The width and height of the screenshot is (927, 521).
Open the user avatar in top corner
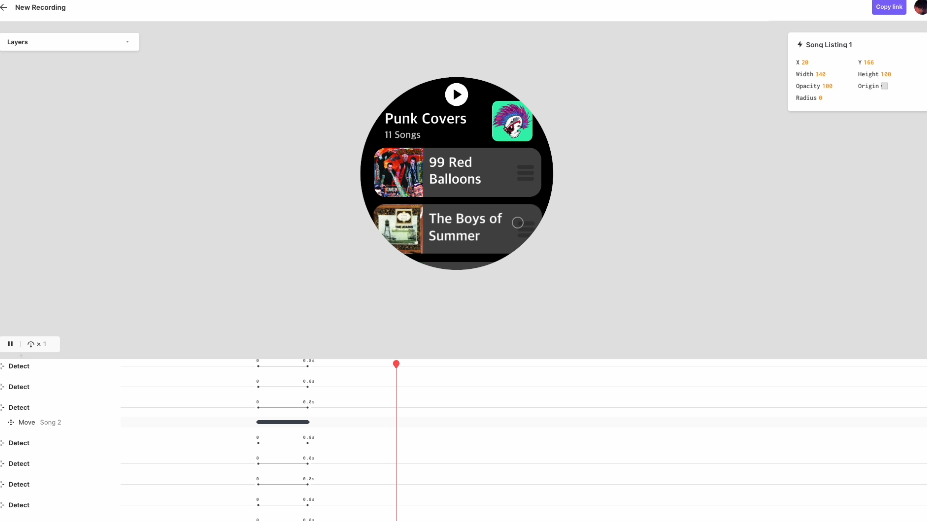click(x=920, y=7)
